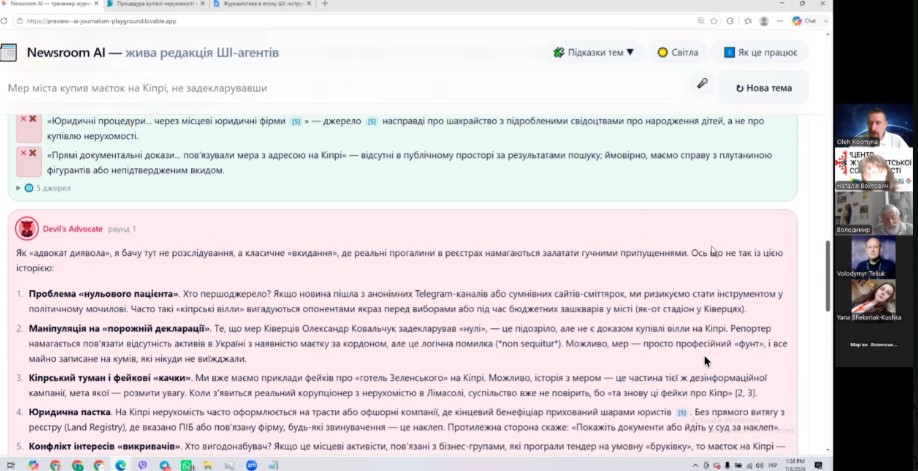Select Yana Shekeriak-Kushka's video thumbnail

click(x=873, y=301)
